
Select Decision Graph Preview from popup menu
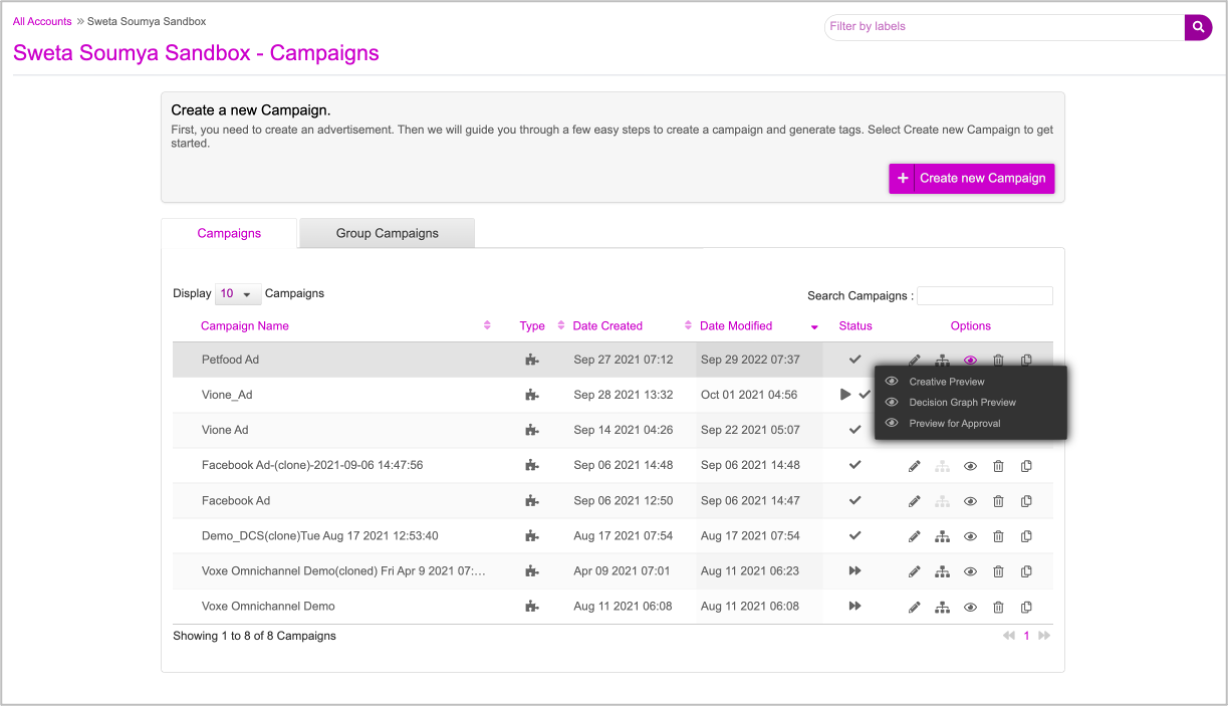[x=961, y=402]
